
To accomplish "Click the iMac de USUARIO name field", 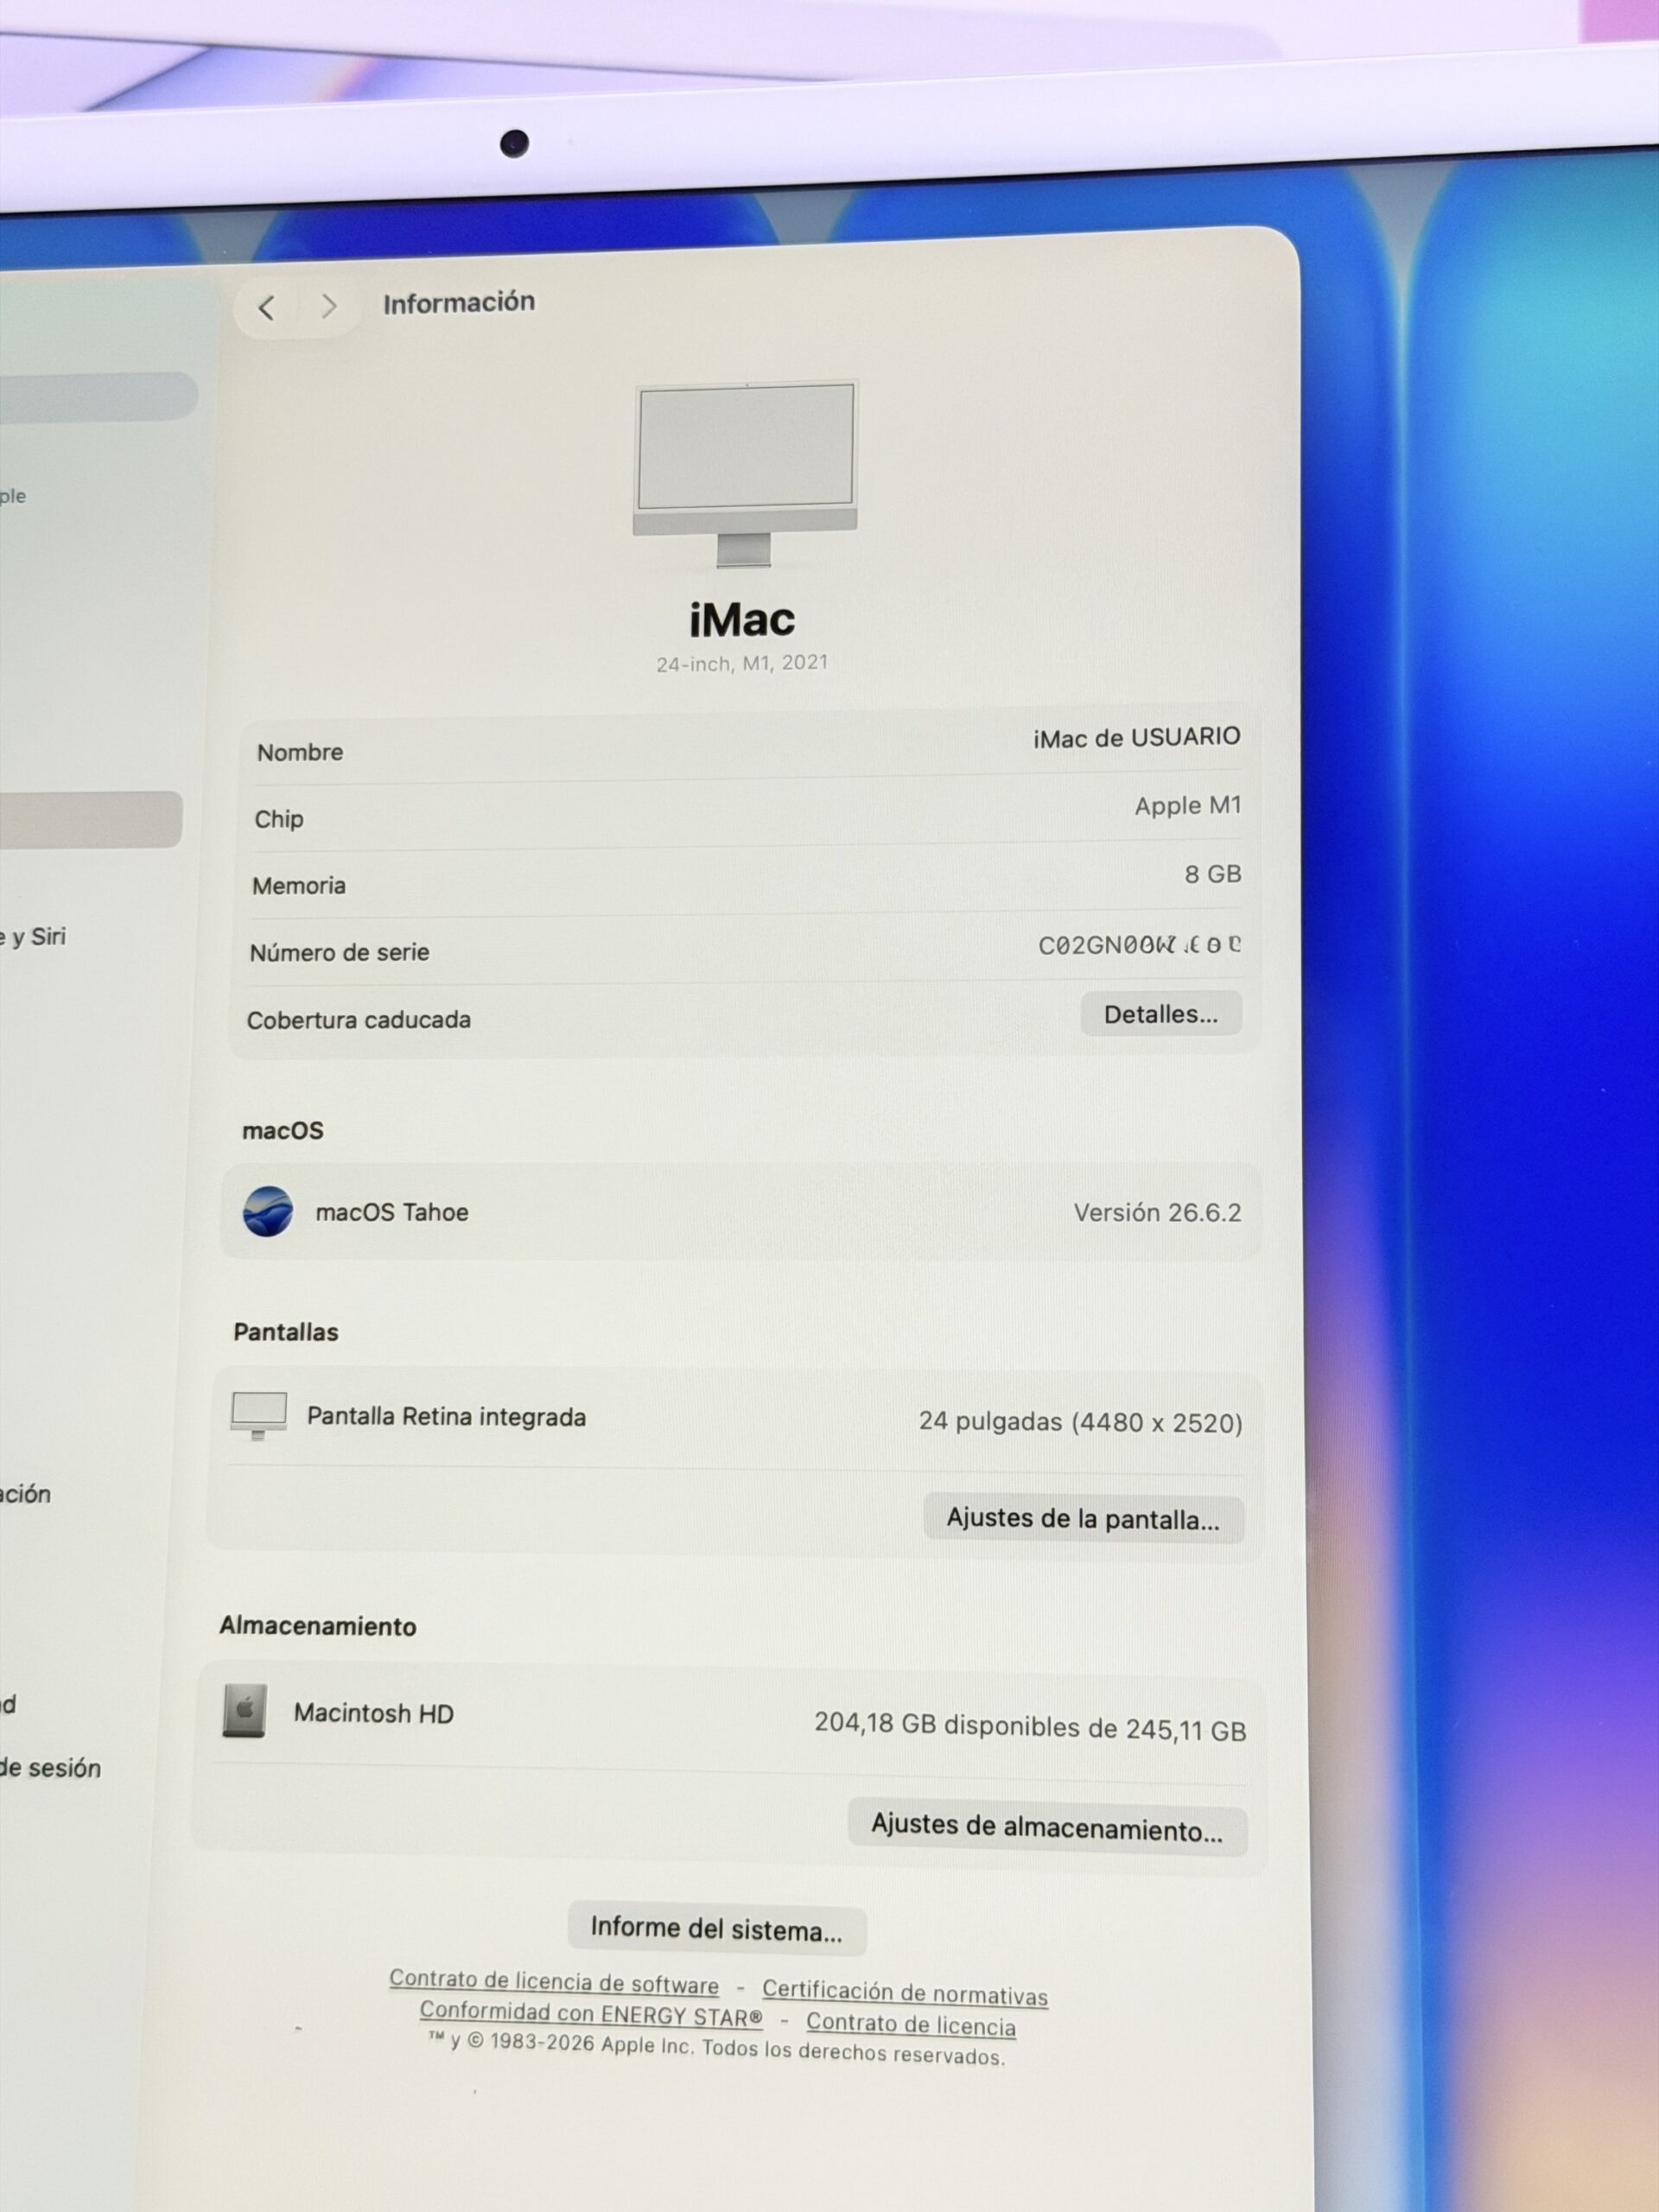I will (1137, 738).
